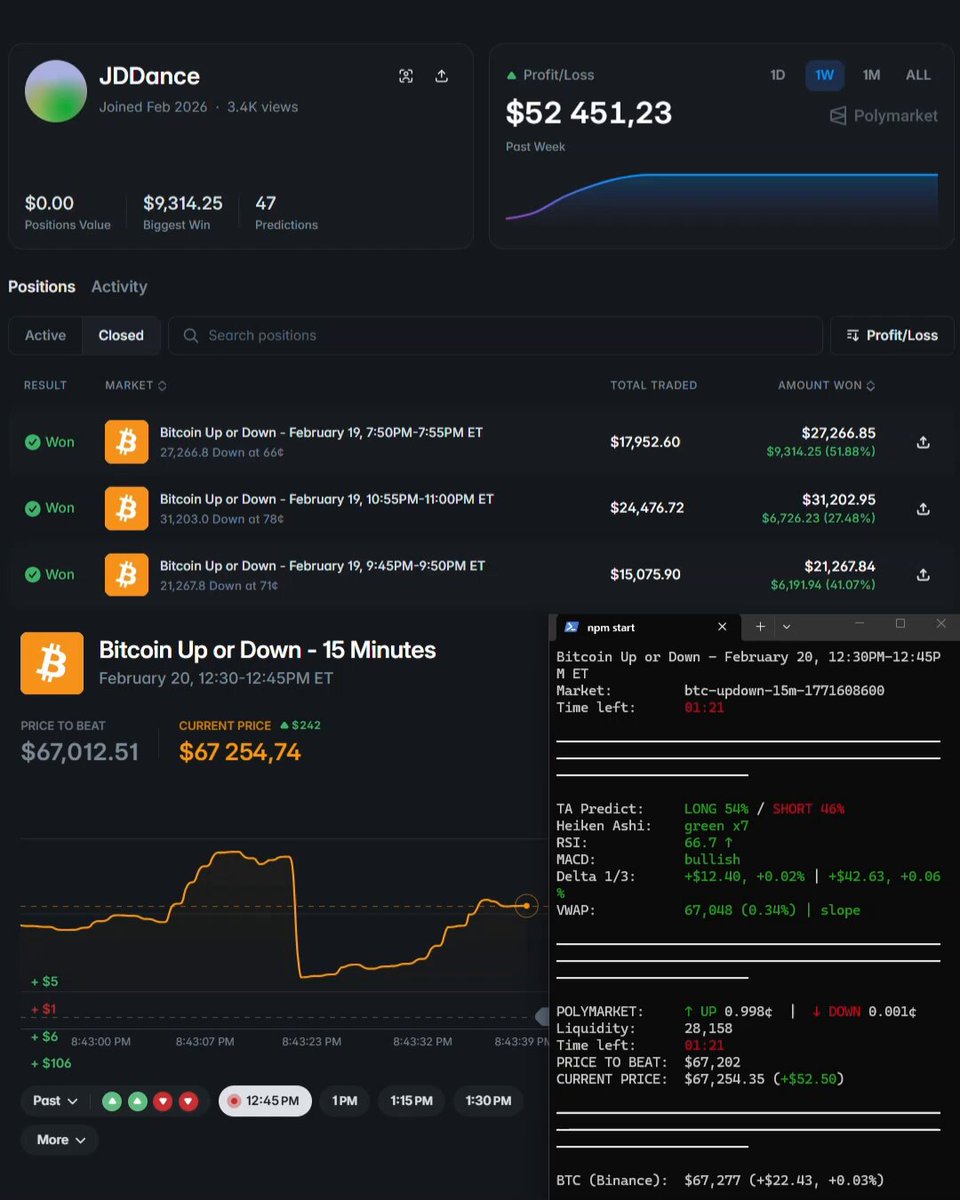Screen dimensions: 960x1200
Task: Click the second green up result icon
Action: [x=138, y=1102]
